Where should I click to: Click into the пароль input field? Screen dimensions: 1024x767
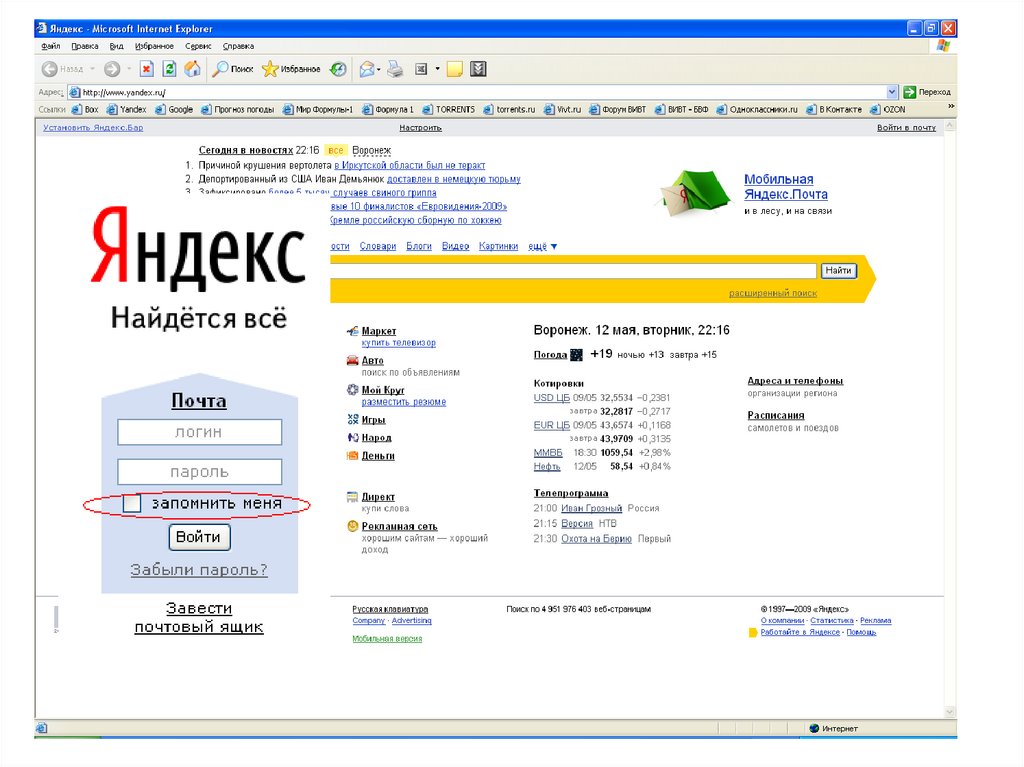point(199,472)
